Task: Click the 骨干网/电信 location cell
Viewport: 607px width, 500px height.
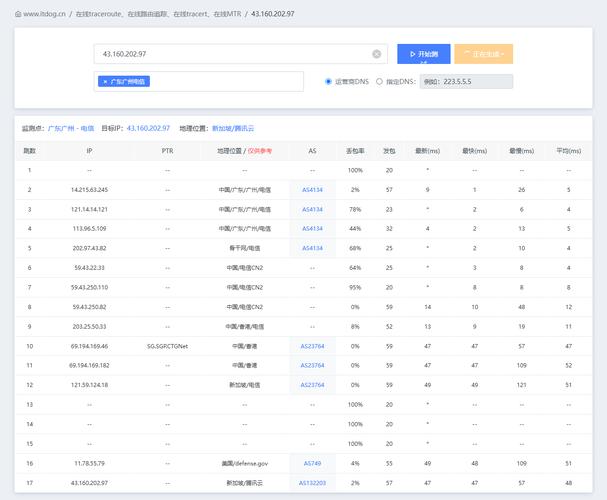Action: tap(245, 248)
